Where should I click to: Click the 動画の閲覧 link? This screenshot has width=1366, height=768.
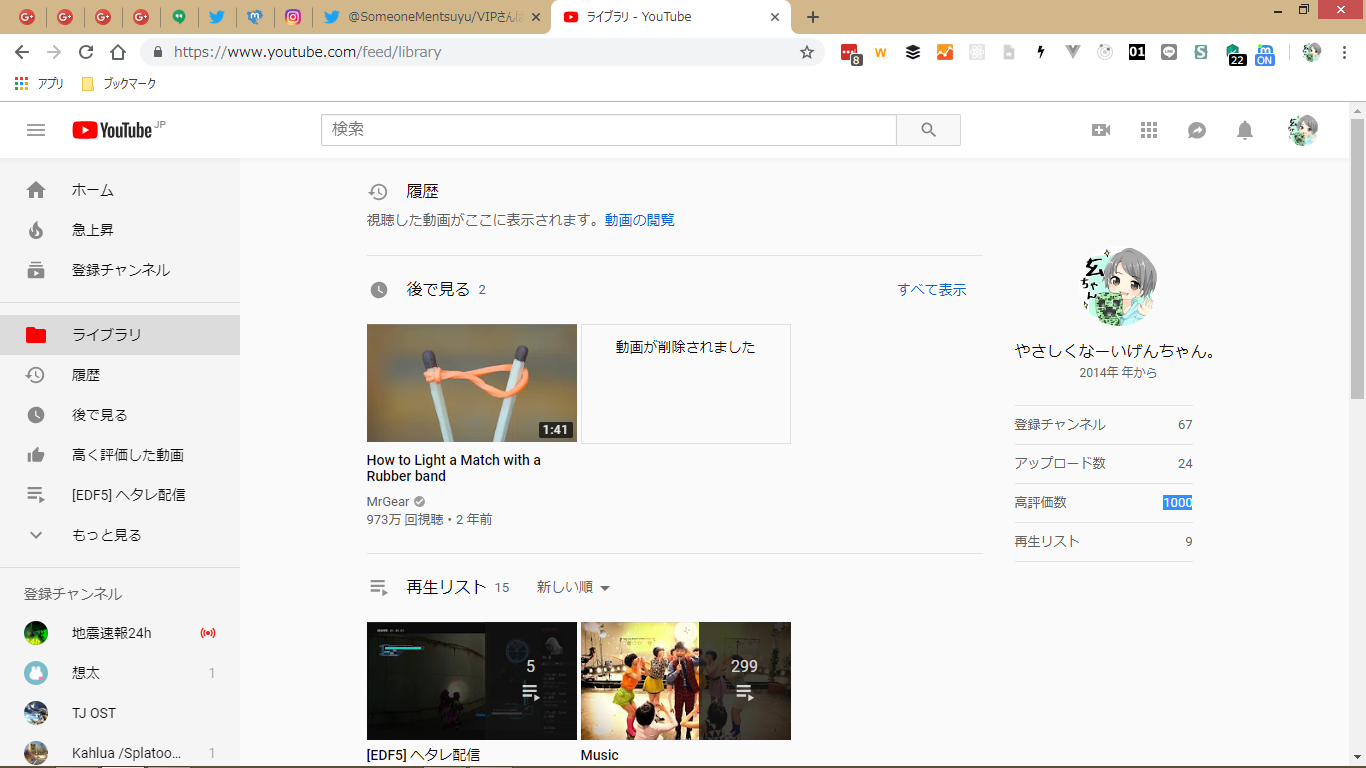[639, 220]
